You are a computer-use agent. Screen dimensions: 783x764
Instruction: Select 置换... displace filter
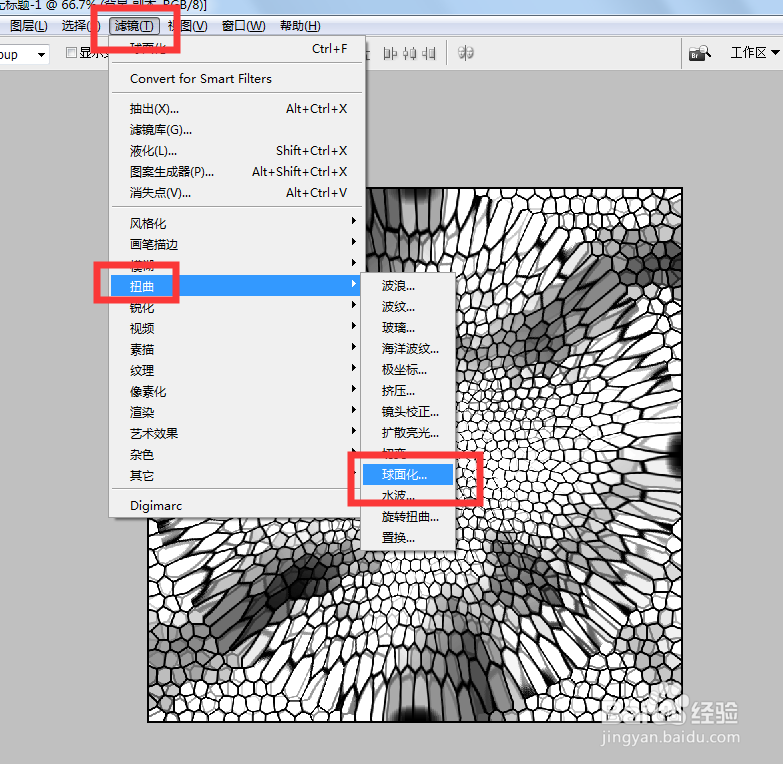[408, 537]
